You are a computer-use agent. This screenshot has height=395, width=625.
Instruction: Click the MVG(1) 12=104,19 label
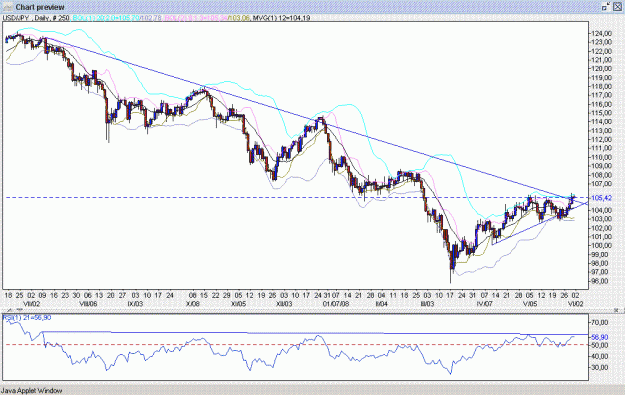pos(281,18)
